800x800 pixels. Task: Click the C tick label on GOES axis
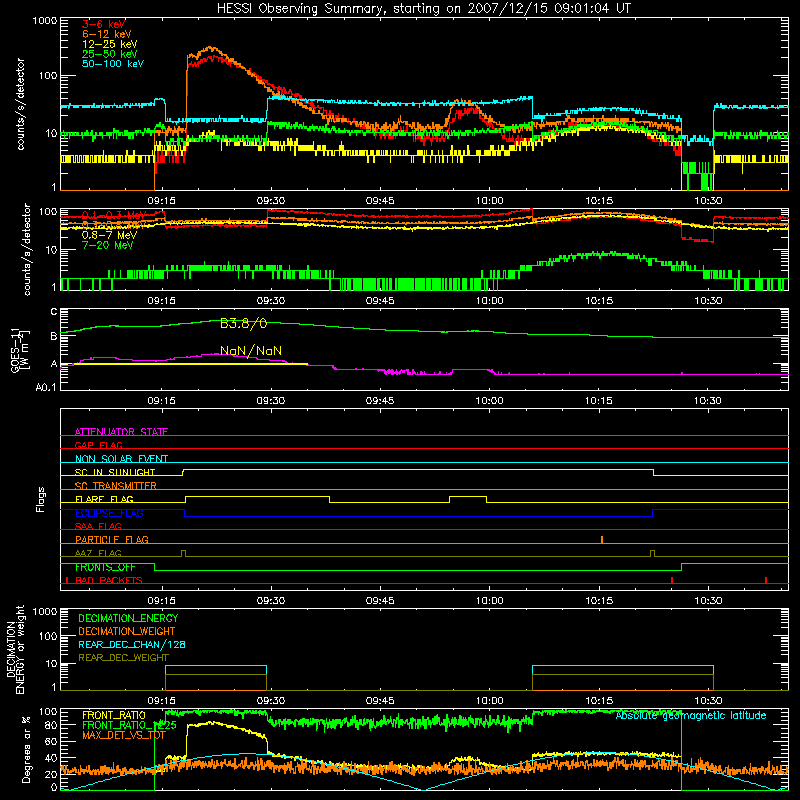pyautogui.click(x=54, y=312)
